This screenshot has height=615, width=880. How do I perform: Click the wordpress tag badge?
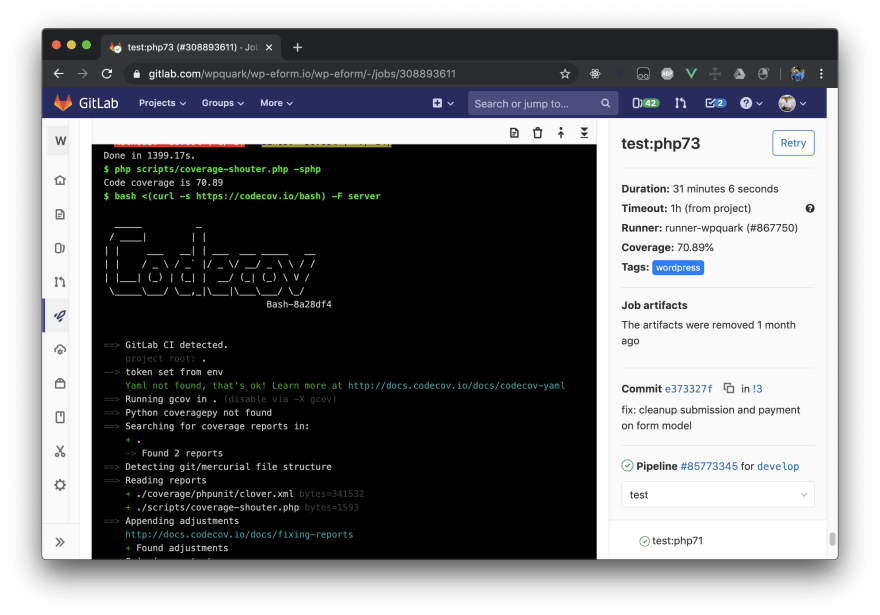pyautogui.click(x=678, y=268)
